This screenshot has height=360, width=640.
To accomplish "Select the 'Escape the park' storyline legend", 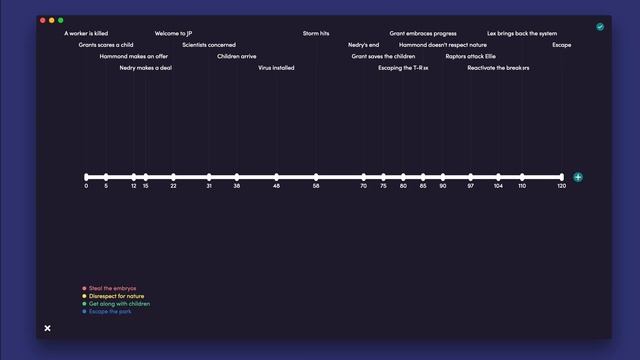I will (x=110, y=311).
